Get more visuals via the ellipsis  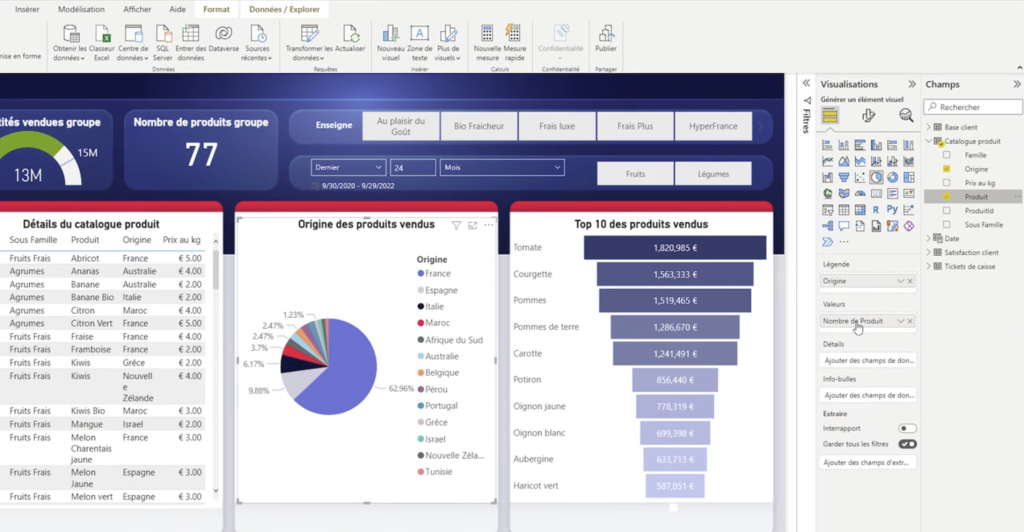click(844, 242)
